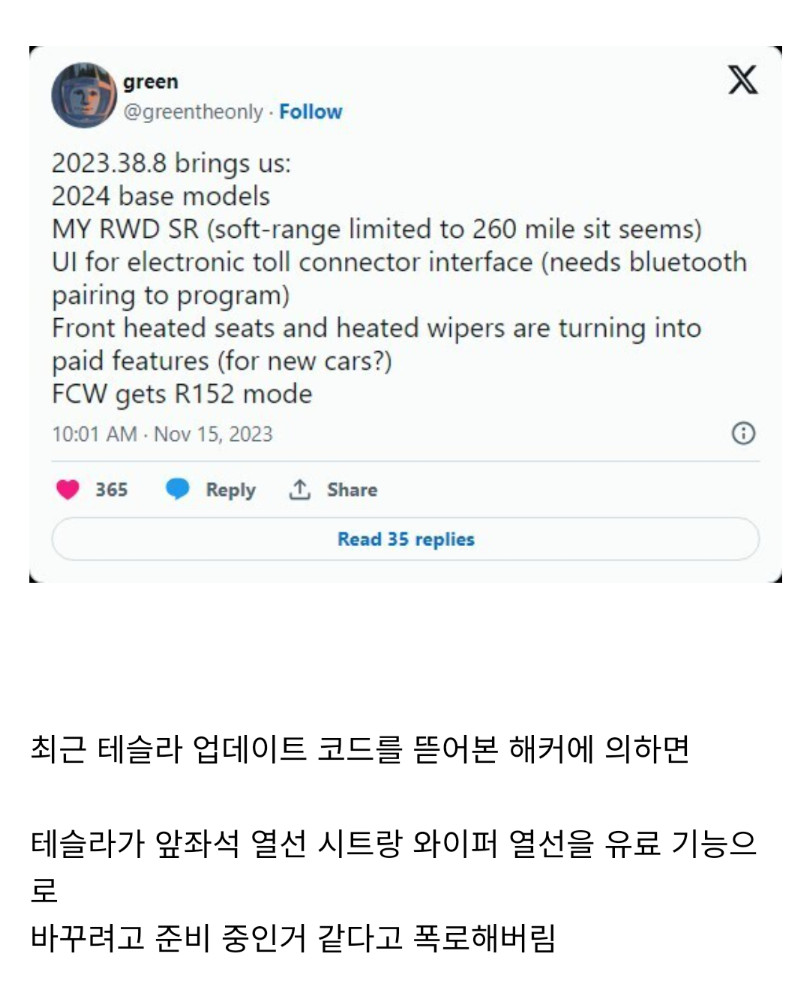Click the 'FCW gets R152 mode' line
Screen dimensions: 810x1001
click(182, 394)
